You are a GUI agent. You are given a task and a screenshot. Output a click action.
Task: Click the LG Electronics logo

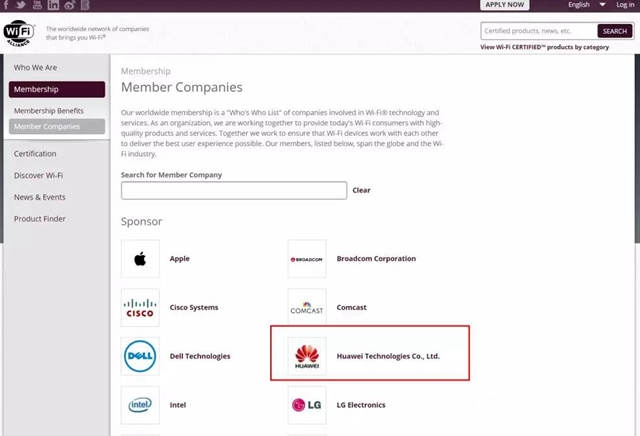pos(307,405)
